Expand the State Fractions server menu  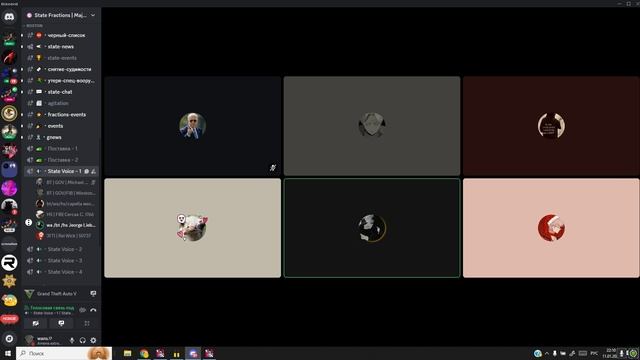pos(61,15)
